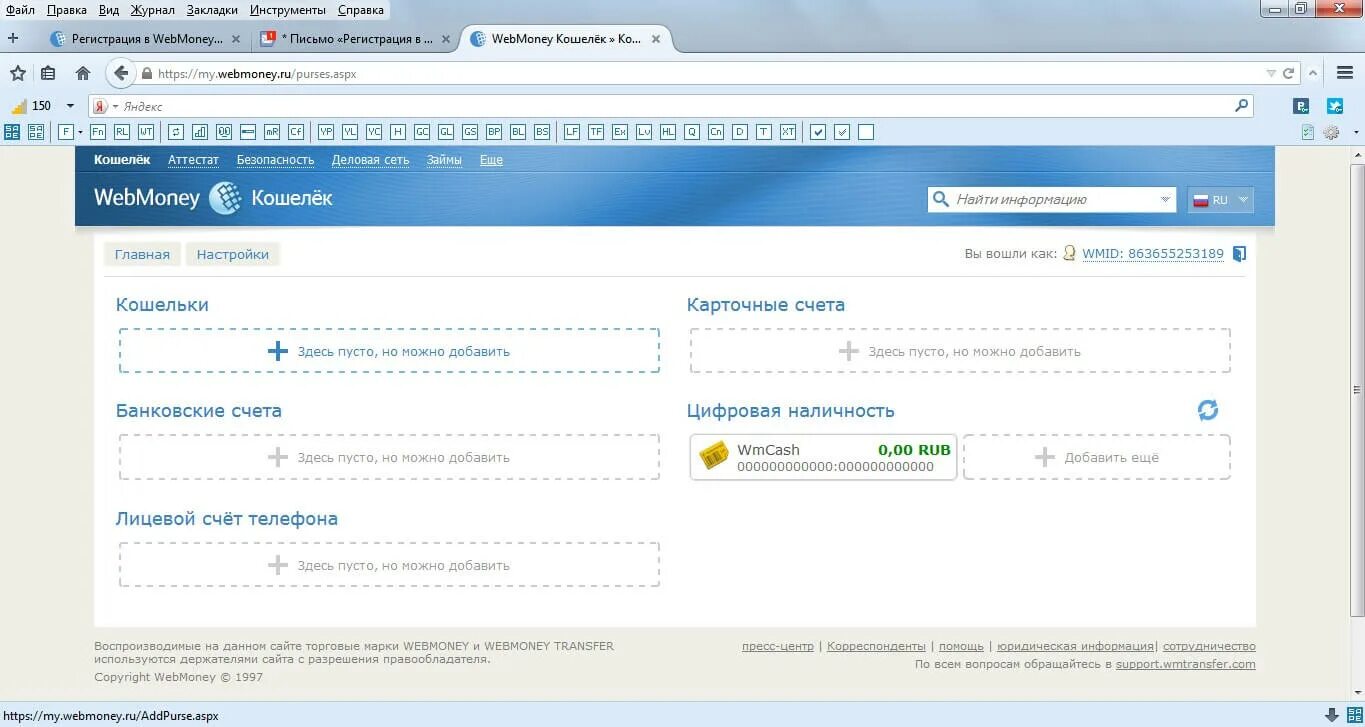Open the Безопасность navigation link
Screen dimensions: 1365x727
click(x=275, y=160)
